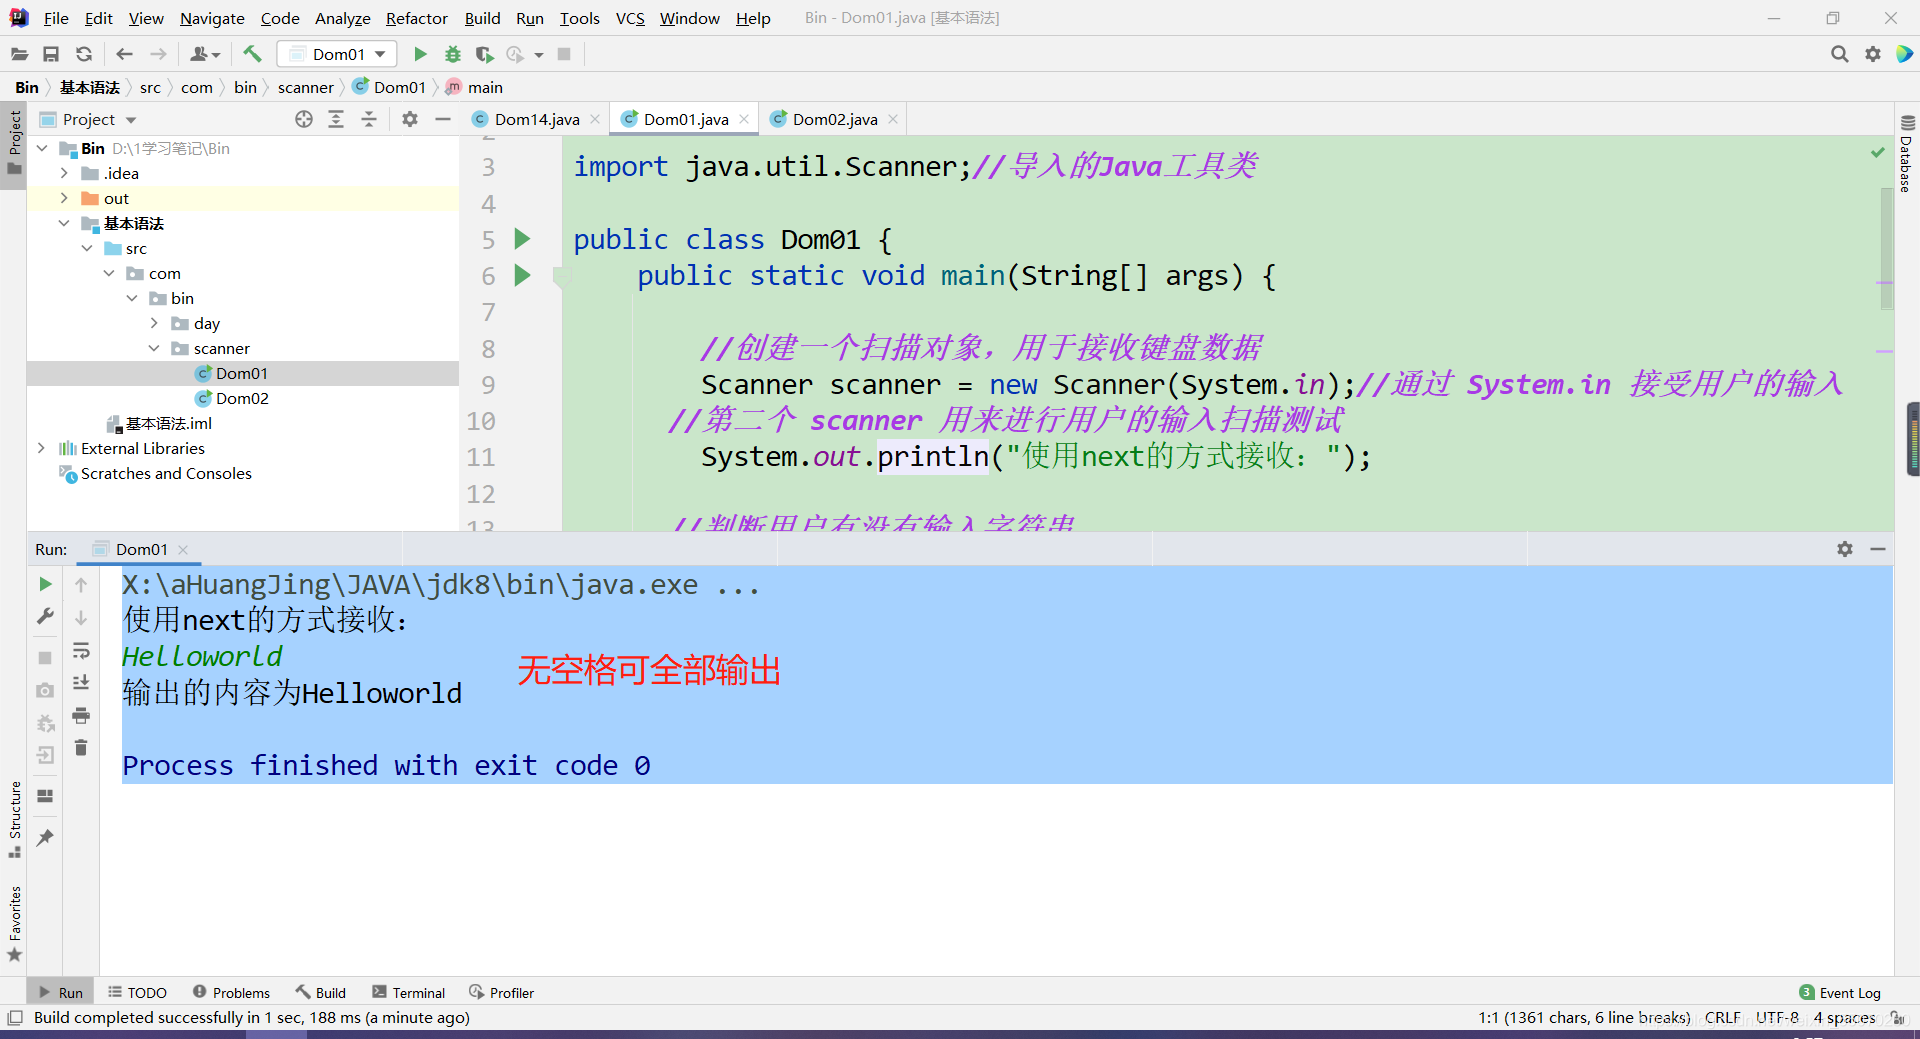This screenshot has height=1039, width=1920.
Task: Hide the Project panel with the minus icon
Action: click(x=443, y=119)
